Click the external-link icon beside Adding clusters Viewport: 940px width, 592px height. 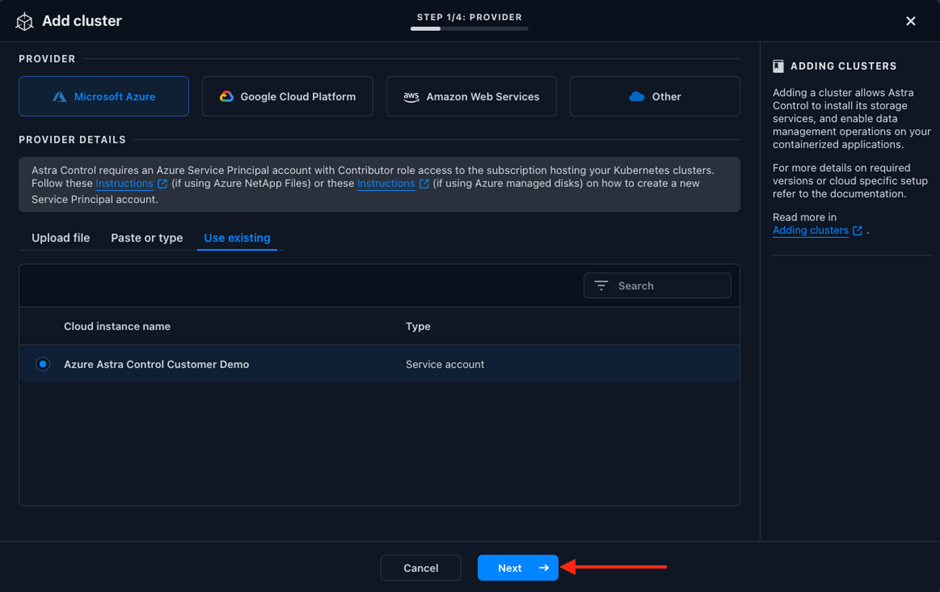(x=857, y=231)
